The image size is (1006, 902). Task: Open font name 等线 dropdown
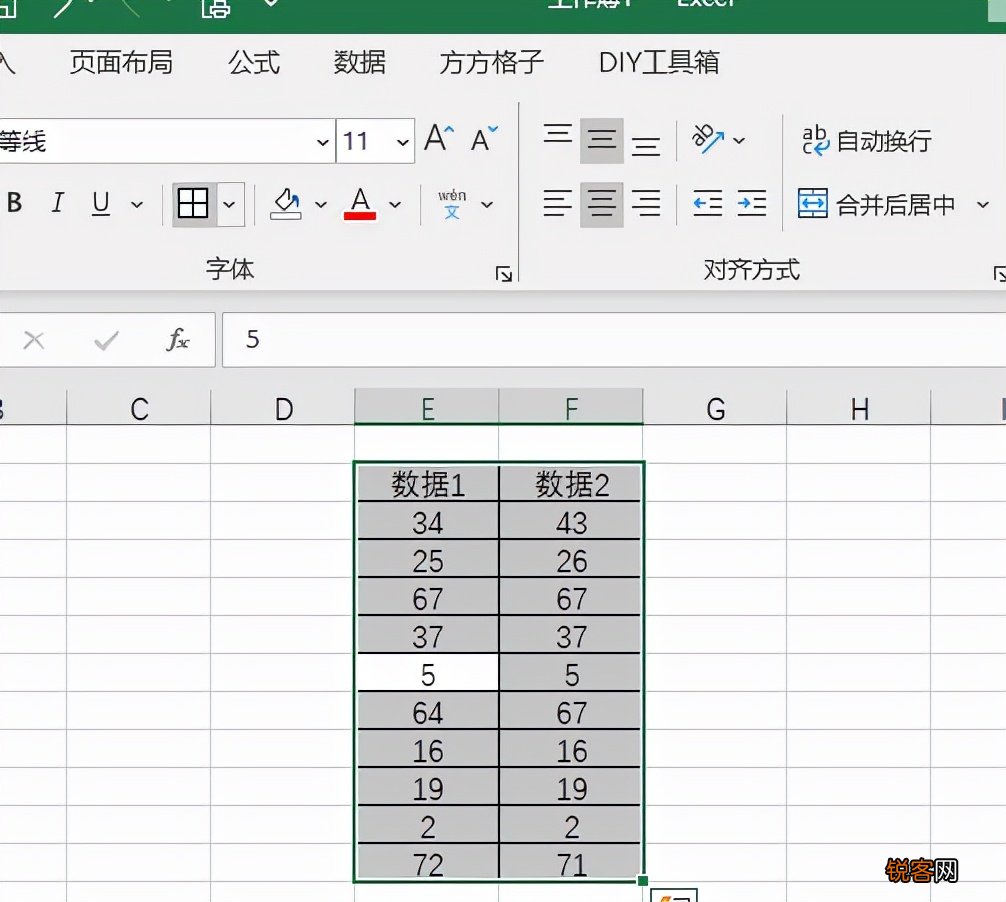point(323,142)
